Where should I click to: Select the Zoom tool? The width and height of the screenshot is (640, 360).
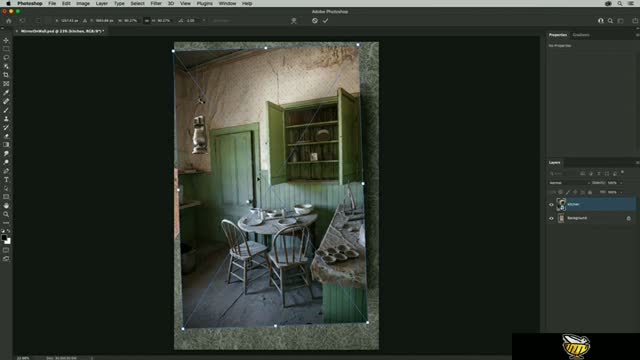click(x=6, y=214)
